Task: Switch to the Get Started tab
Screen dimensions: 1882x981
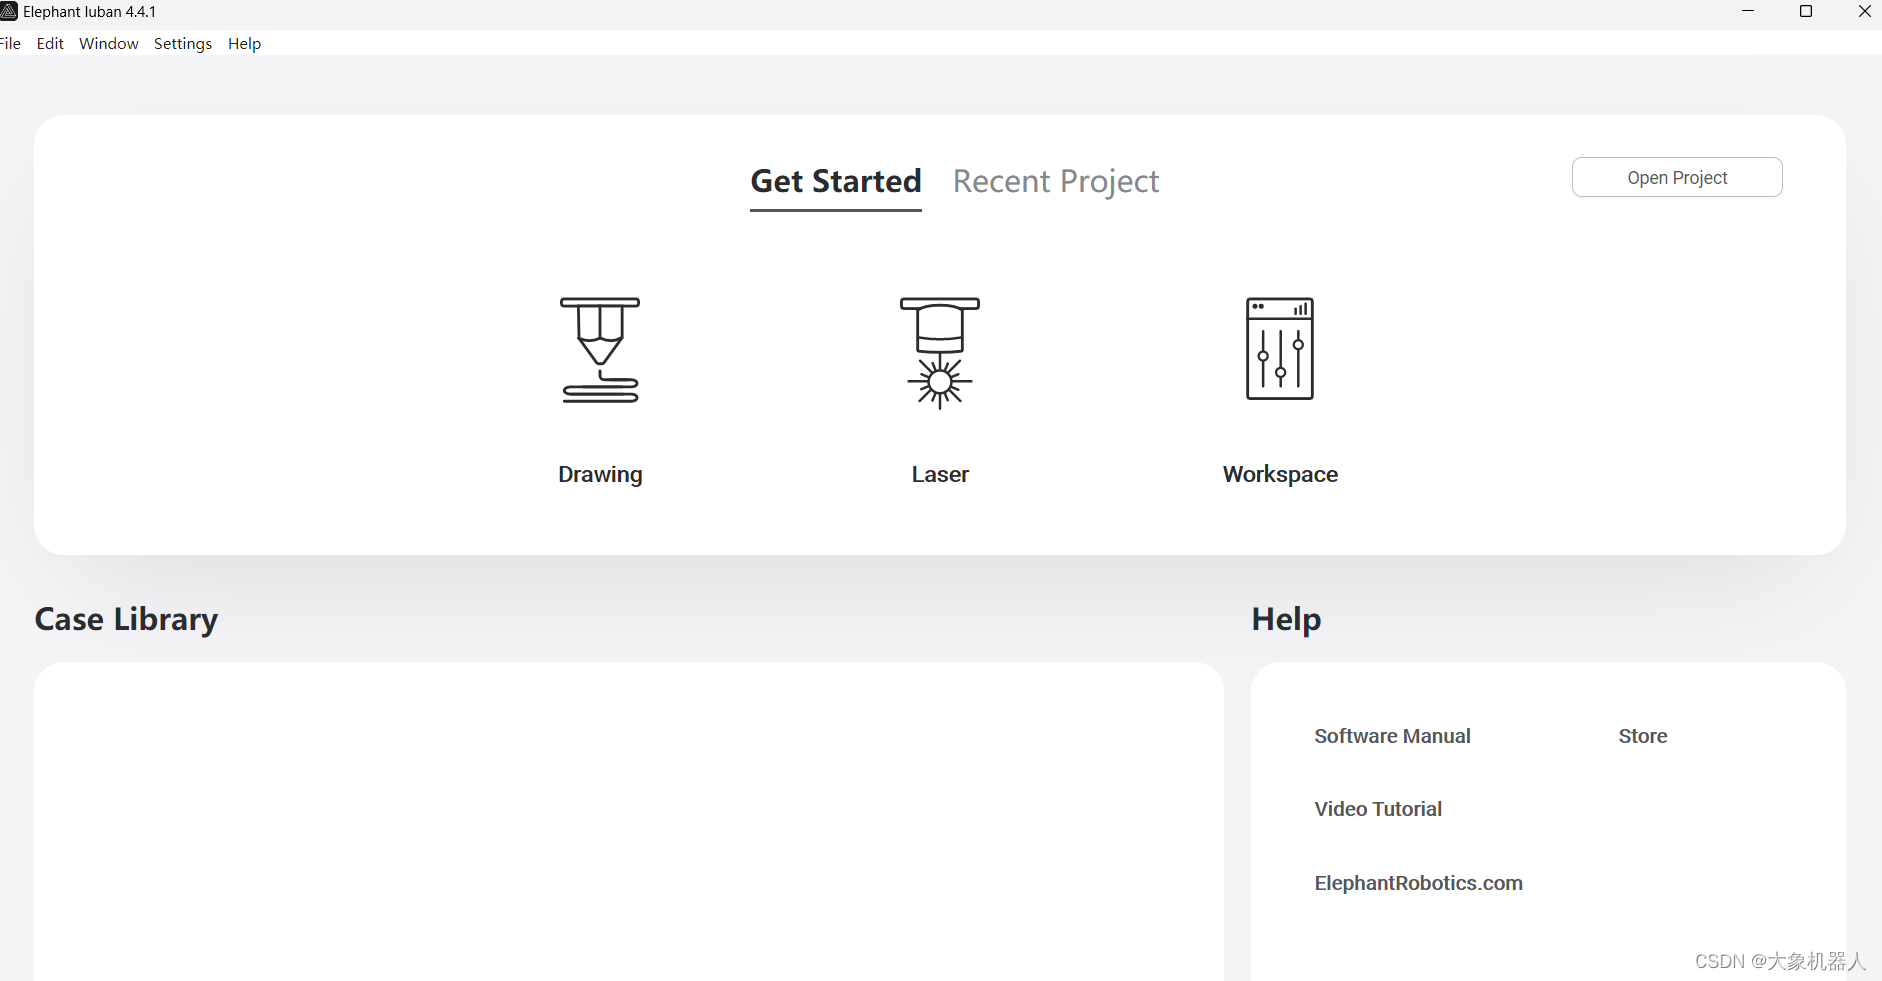Action: click(836, 182)
